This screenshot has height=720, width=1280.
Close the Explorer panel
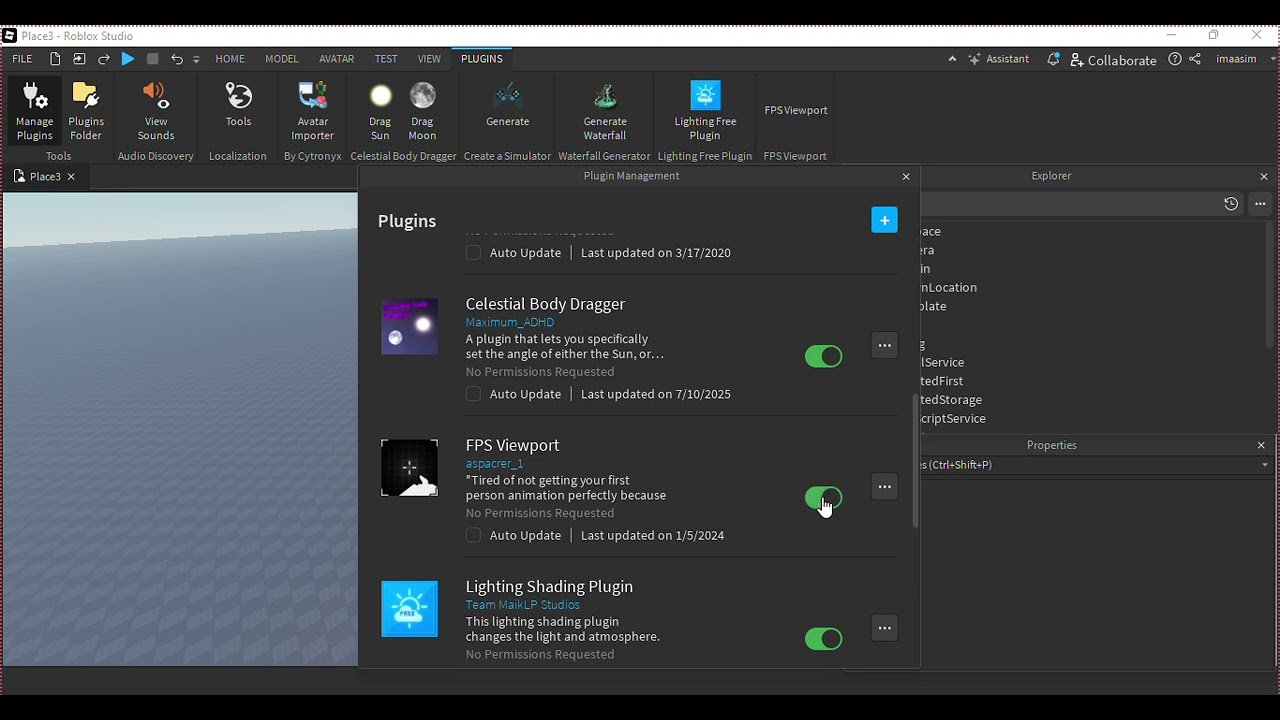1264,177
